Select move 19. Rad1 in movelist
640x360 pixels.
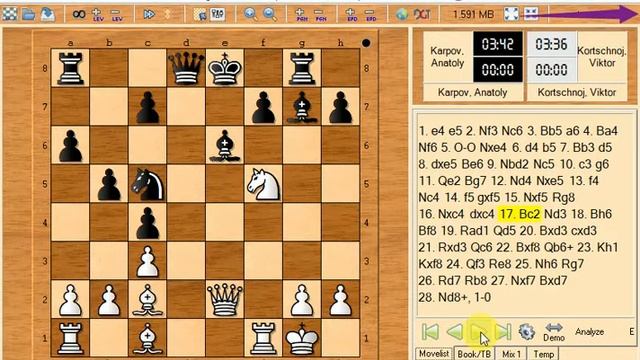[466, 231]
